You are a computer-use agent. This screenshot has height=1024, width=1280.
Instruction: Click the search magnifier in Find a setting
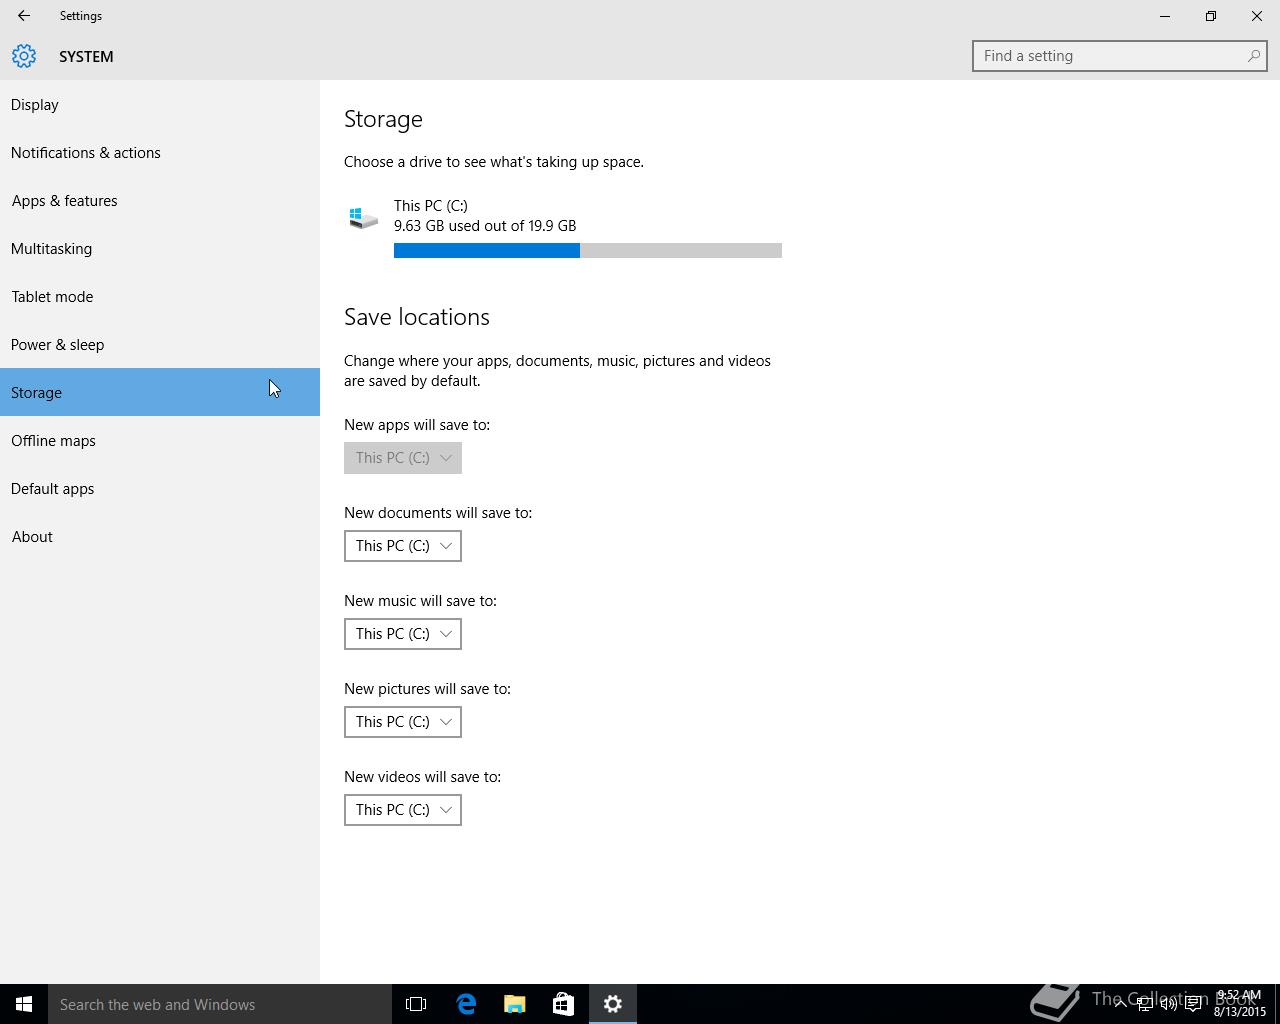(1253, 56)
